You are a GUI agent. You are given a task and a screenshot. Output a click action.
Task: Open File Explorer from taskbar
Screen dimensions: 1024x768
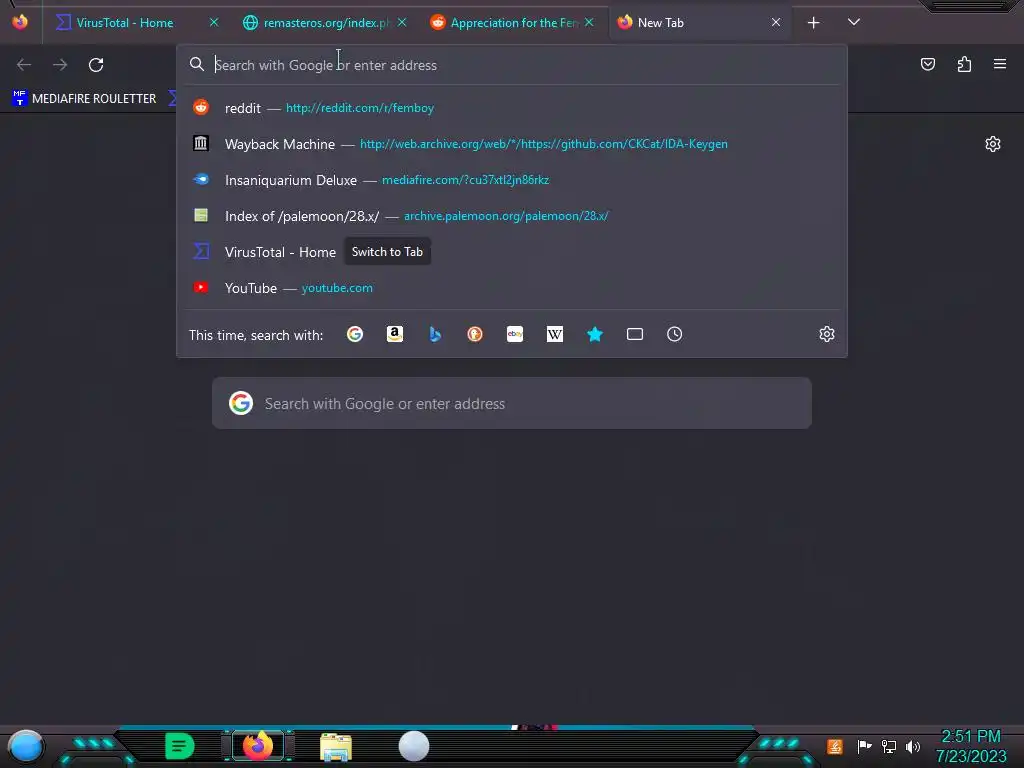pos(336,747)
